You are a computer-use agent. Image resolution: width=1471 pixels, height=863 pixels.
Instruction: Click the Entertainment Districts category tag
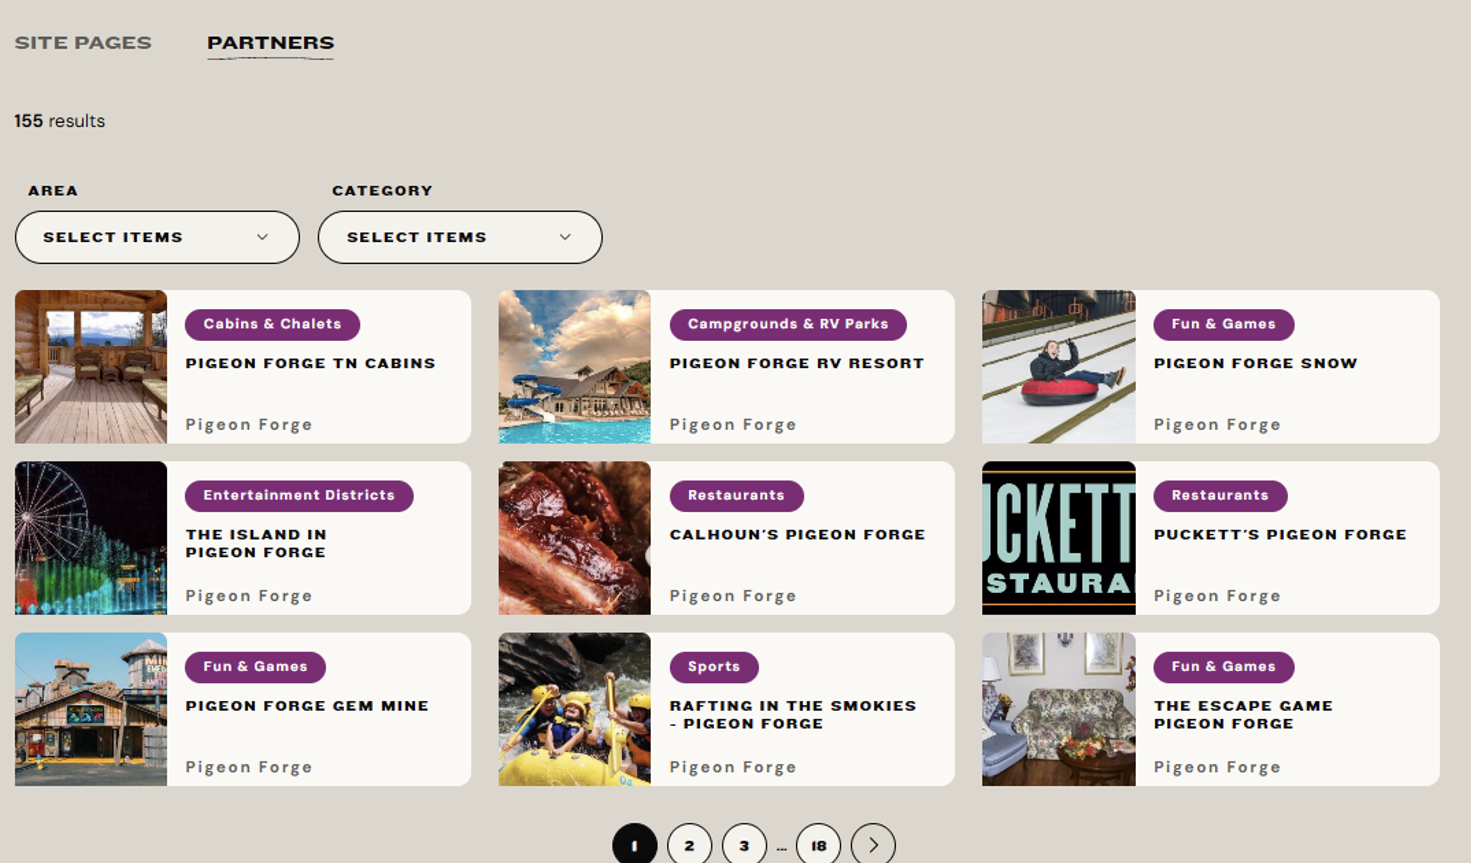[x=299, y=495]
